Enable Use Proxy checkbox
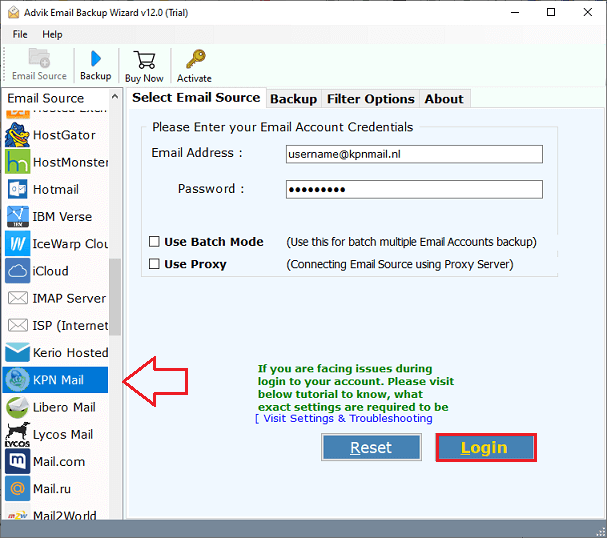 click(154, 264)
